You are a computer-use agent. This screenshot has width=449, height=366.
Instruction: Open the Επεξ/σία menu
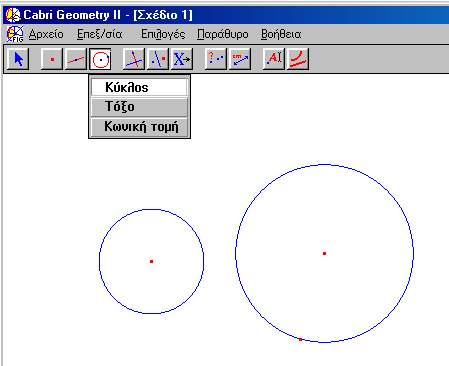point(100,34)
